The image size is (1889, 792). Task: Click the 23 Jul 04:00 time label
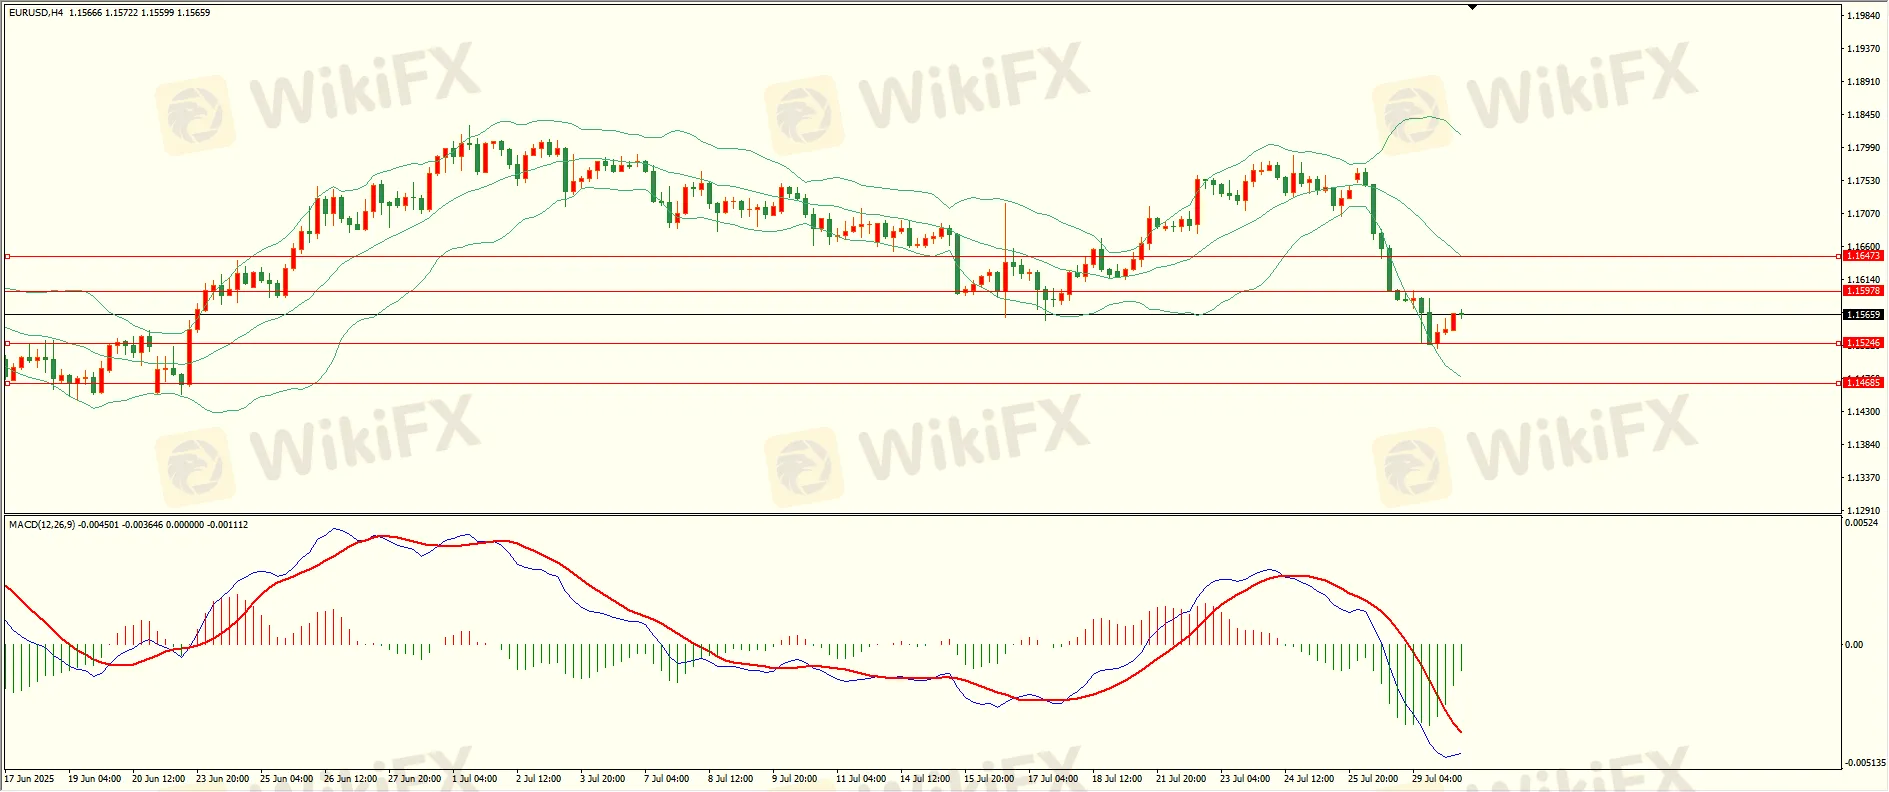(1245, 779)
